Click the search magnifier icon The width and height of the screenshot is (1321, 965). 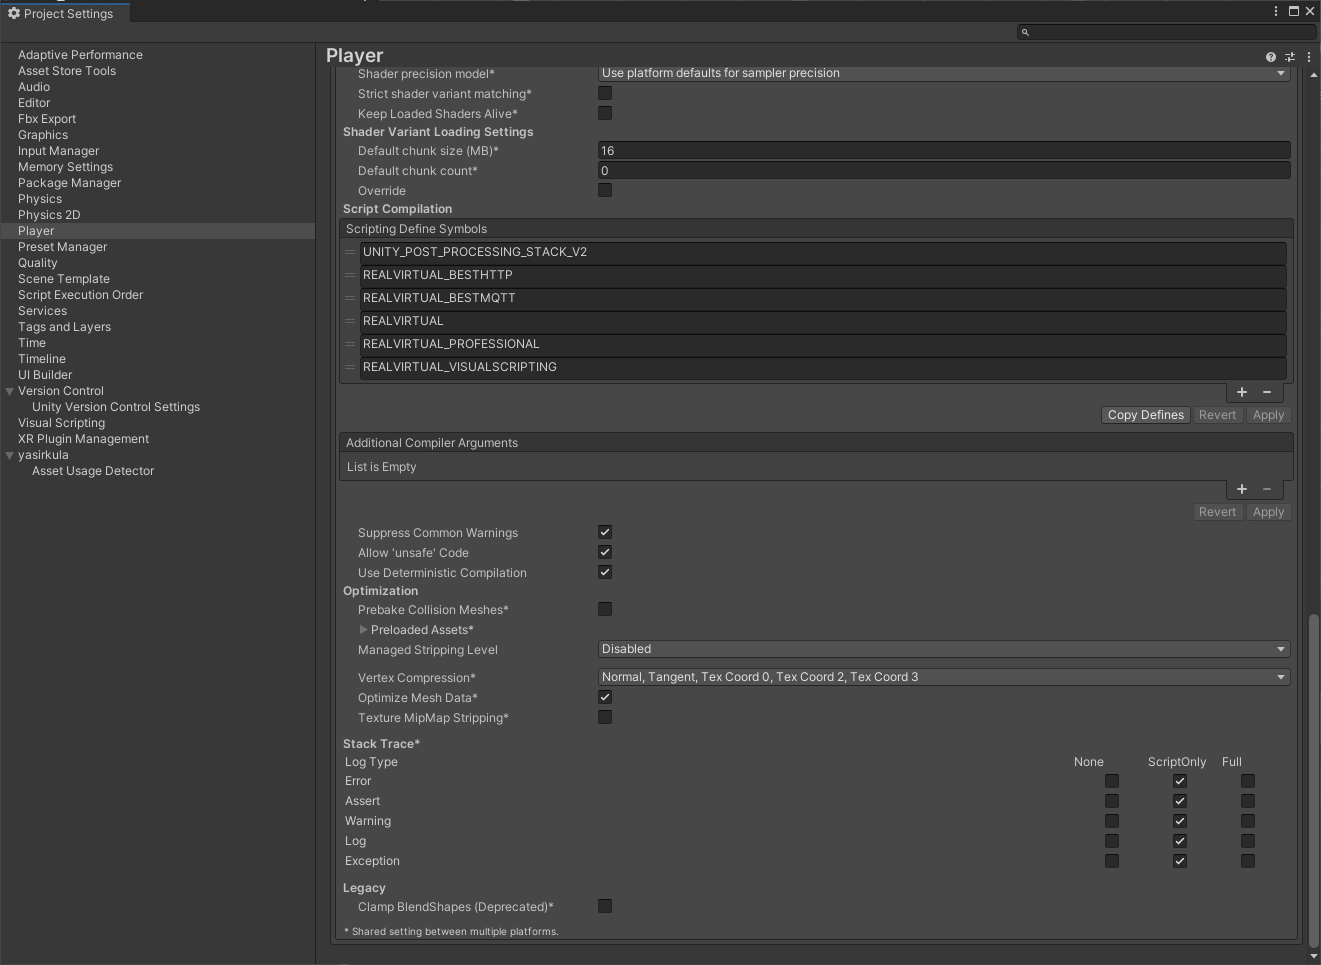pos(1025,32)
